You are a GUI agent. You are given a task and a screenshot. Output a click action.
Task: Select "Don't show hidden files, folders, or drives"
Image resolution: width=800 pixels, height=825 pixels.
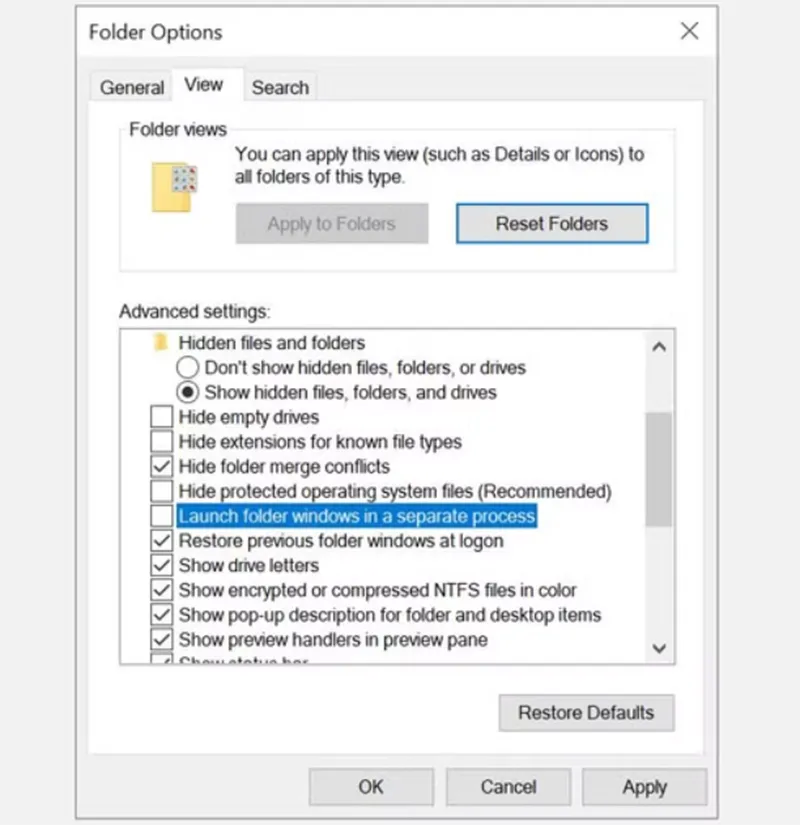tap(187, 368)
